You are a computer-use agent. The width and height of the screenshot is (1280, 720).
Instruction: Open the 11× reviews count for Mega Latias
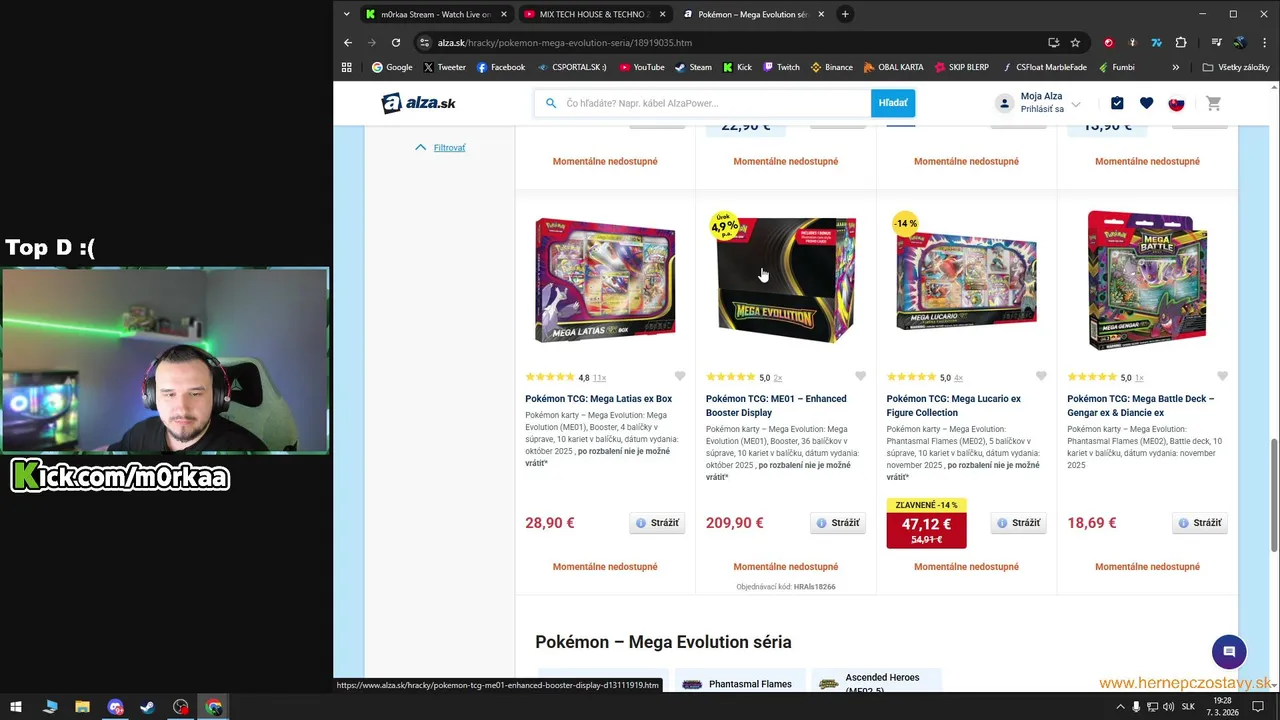(x=599, y=378)
